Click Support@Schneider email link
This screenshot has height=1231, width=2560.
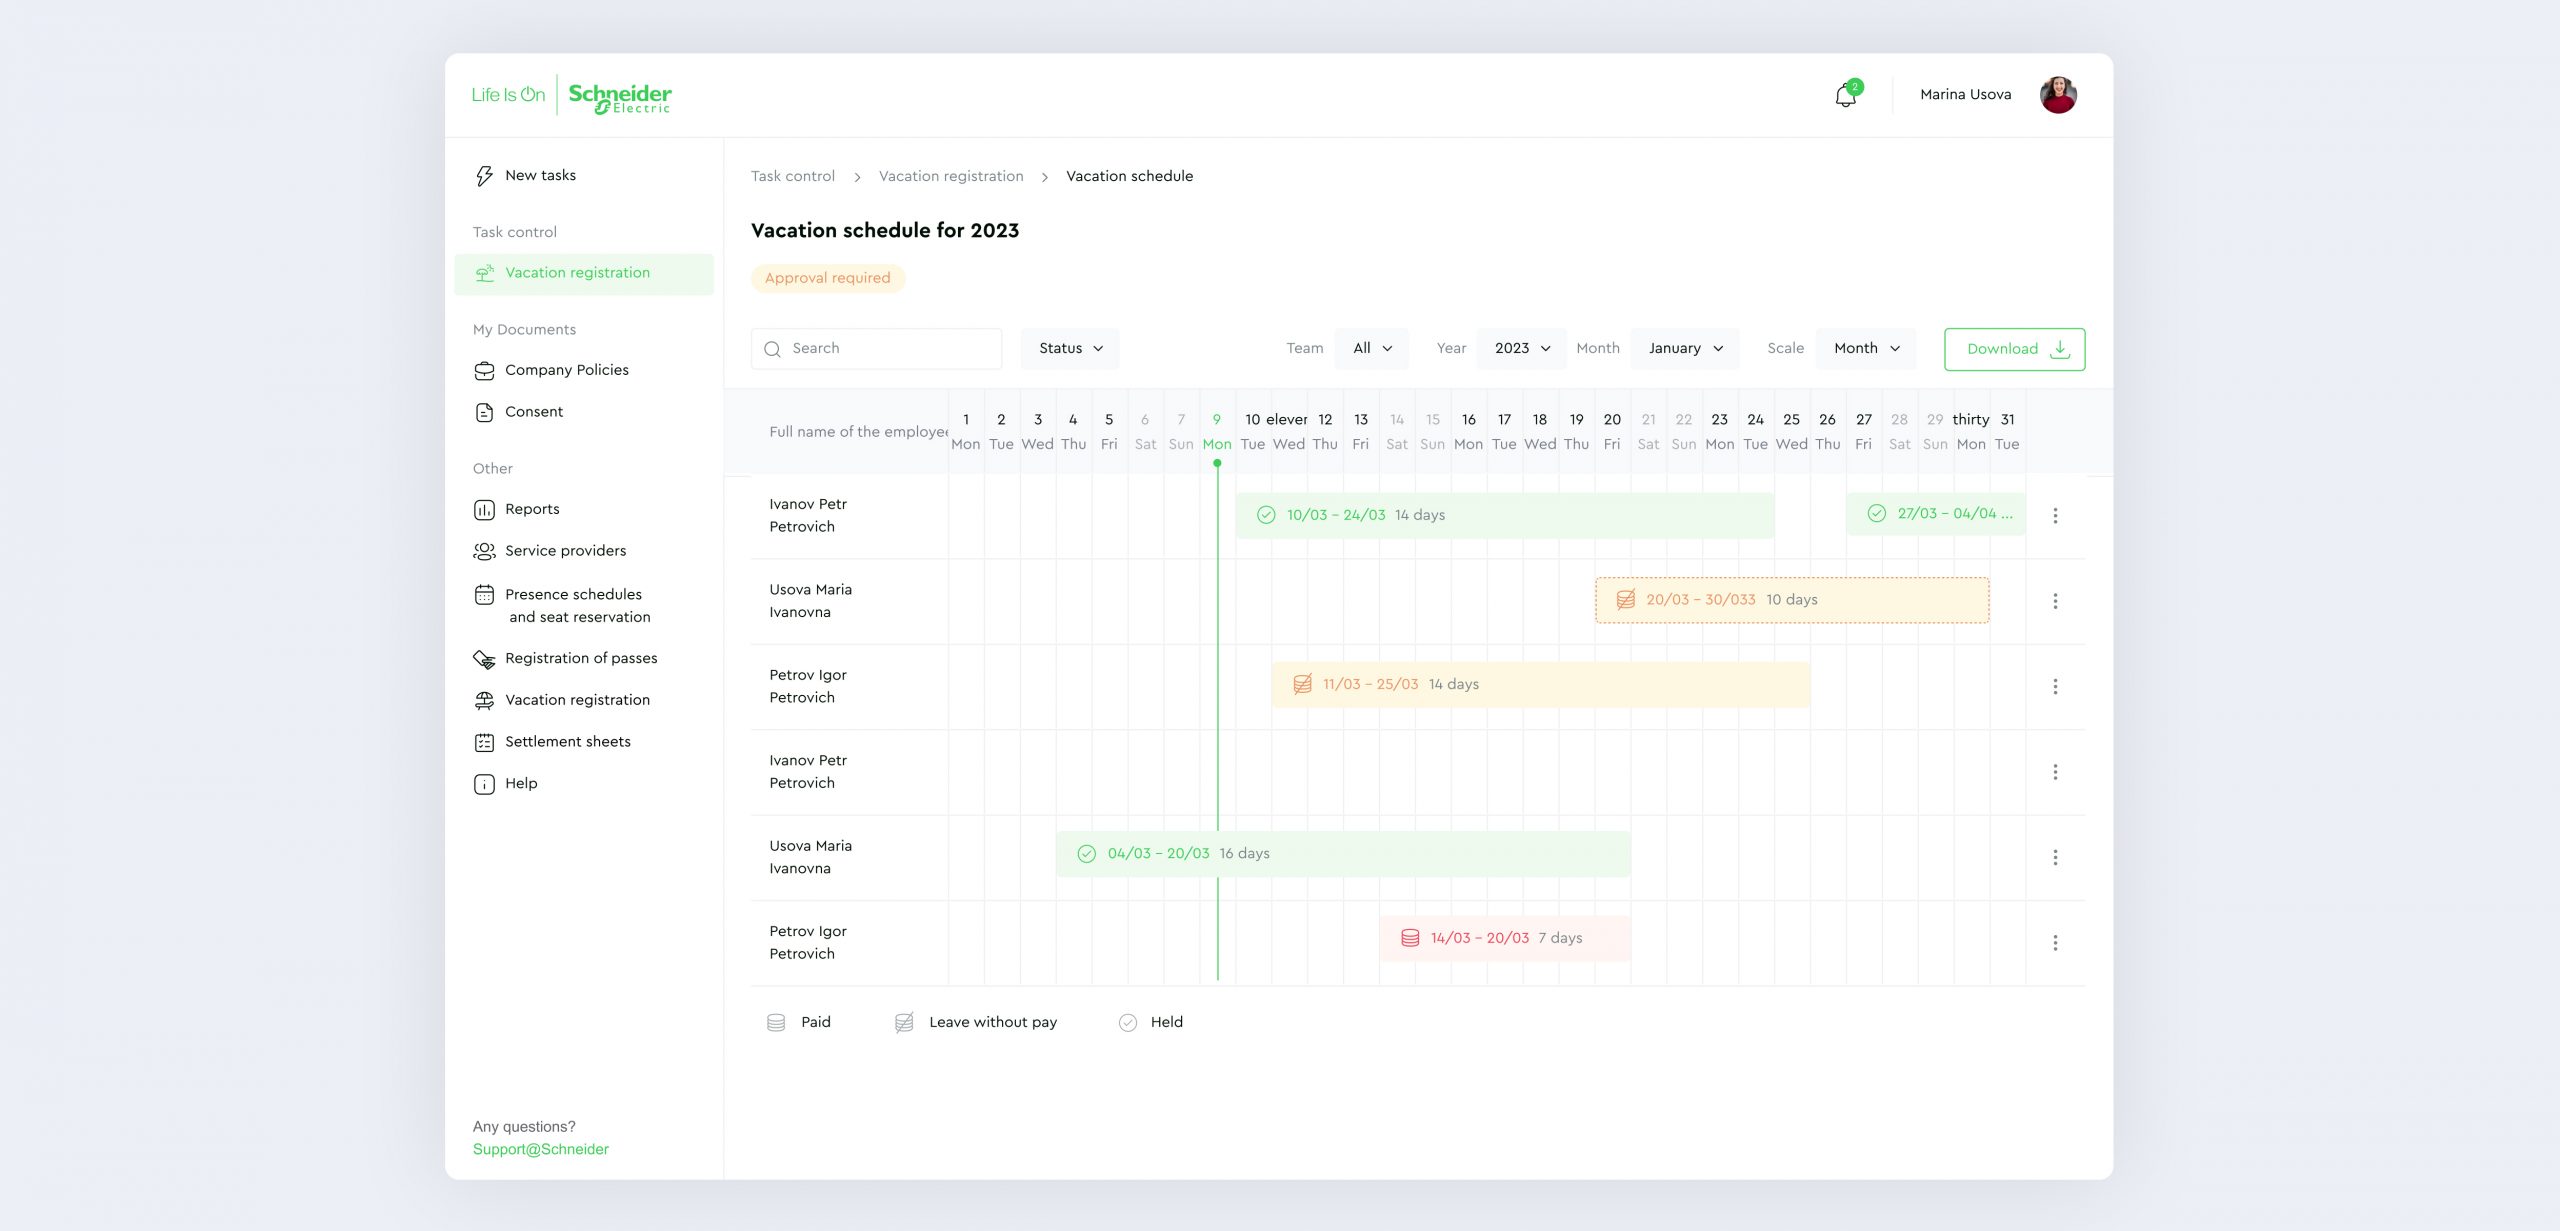pos(540,1150)
